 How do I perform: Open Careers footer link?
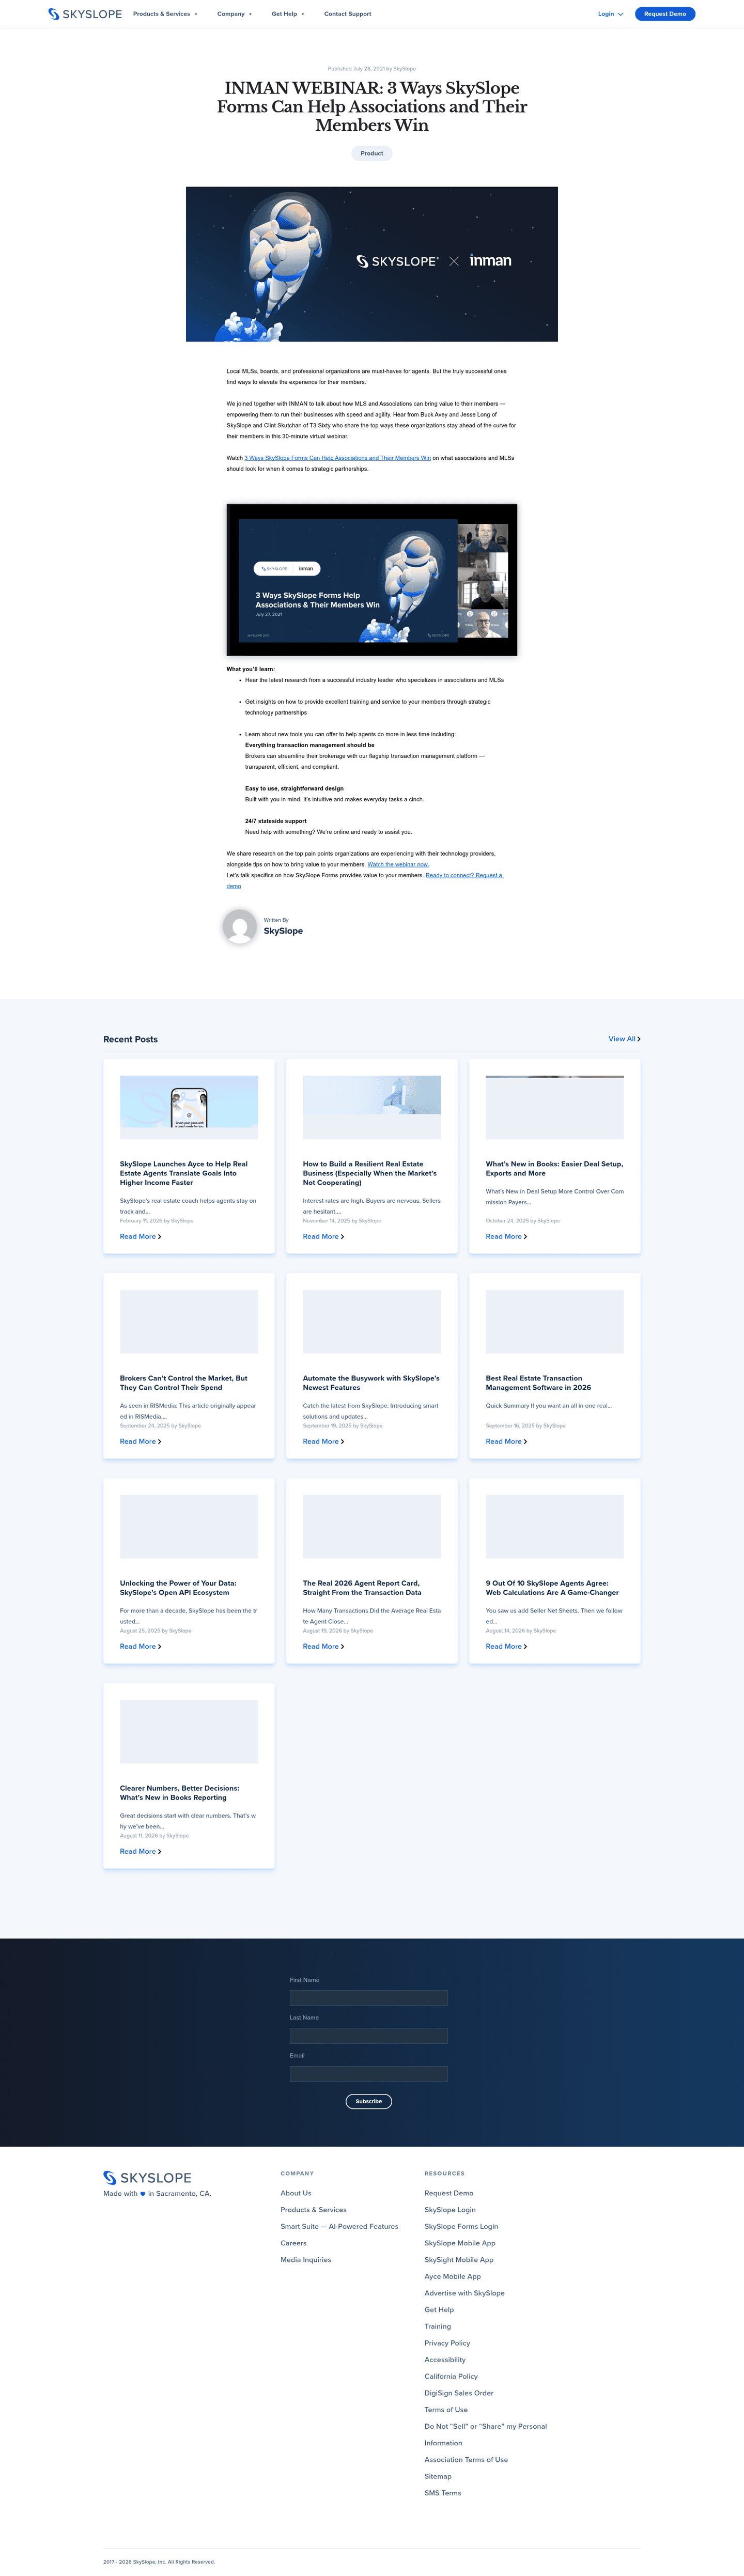point(294,2243)
